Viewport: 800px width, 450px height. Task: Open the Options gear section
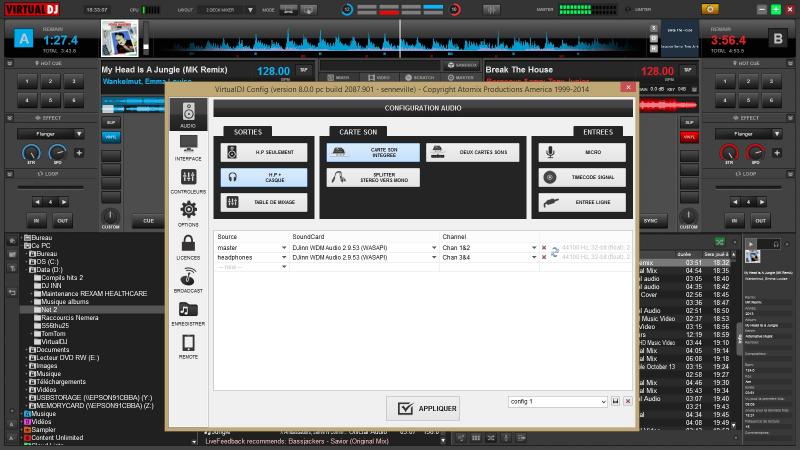click(188, 212)
